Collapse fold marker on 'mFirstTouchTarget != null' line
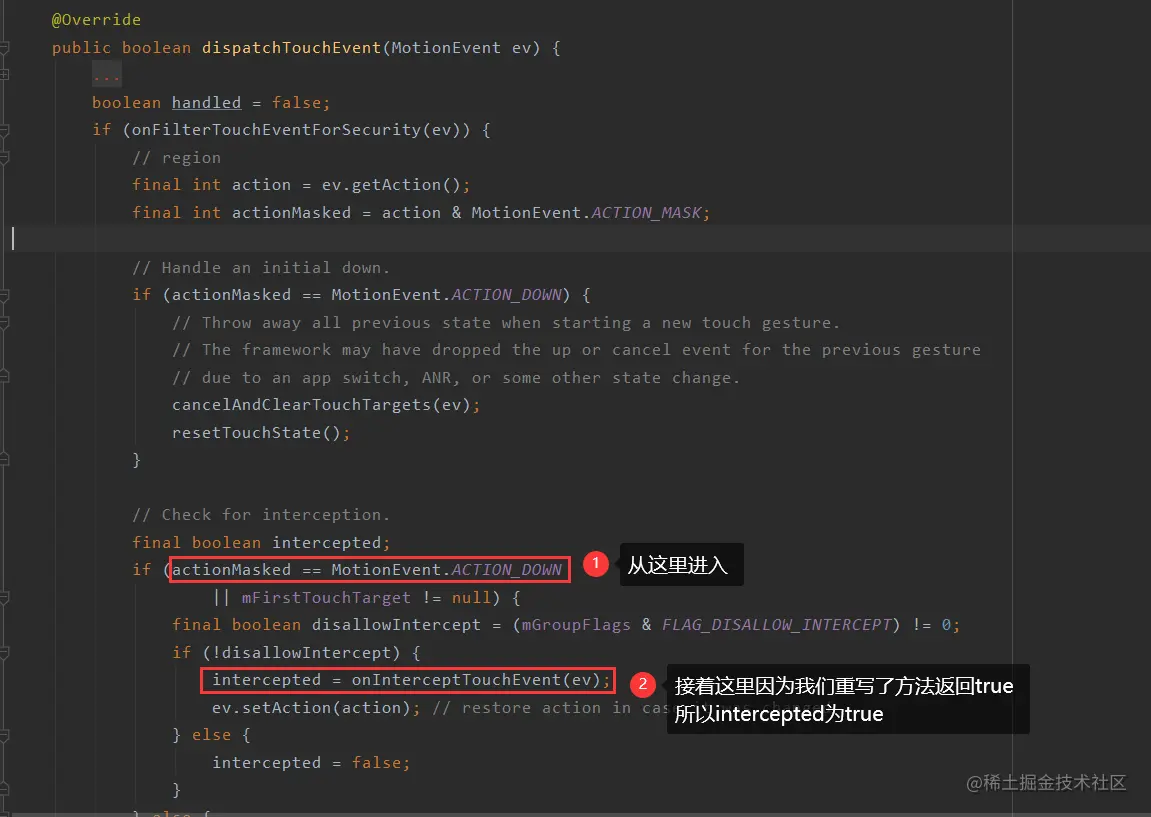 [x=4, y=598]
